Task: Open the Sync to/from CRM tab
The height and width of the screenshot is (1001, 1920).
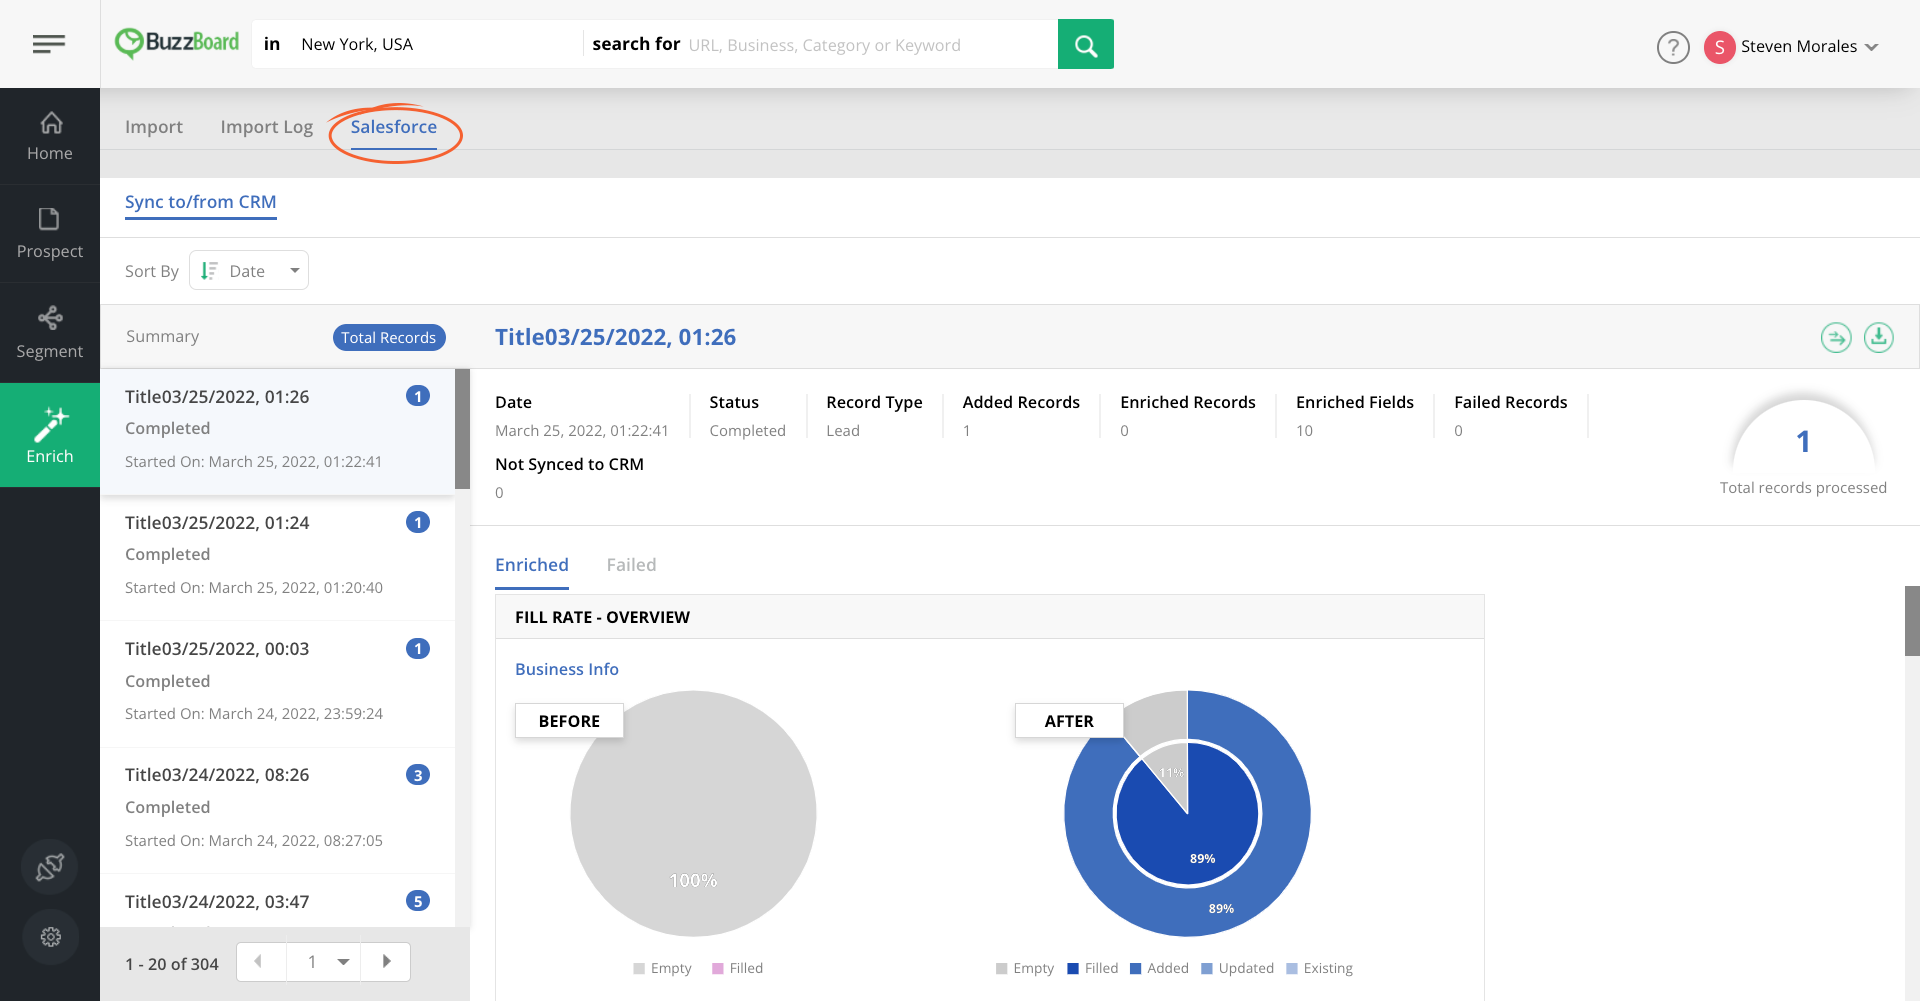Action: [x=200, y=202]
